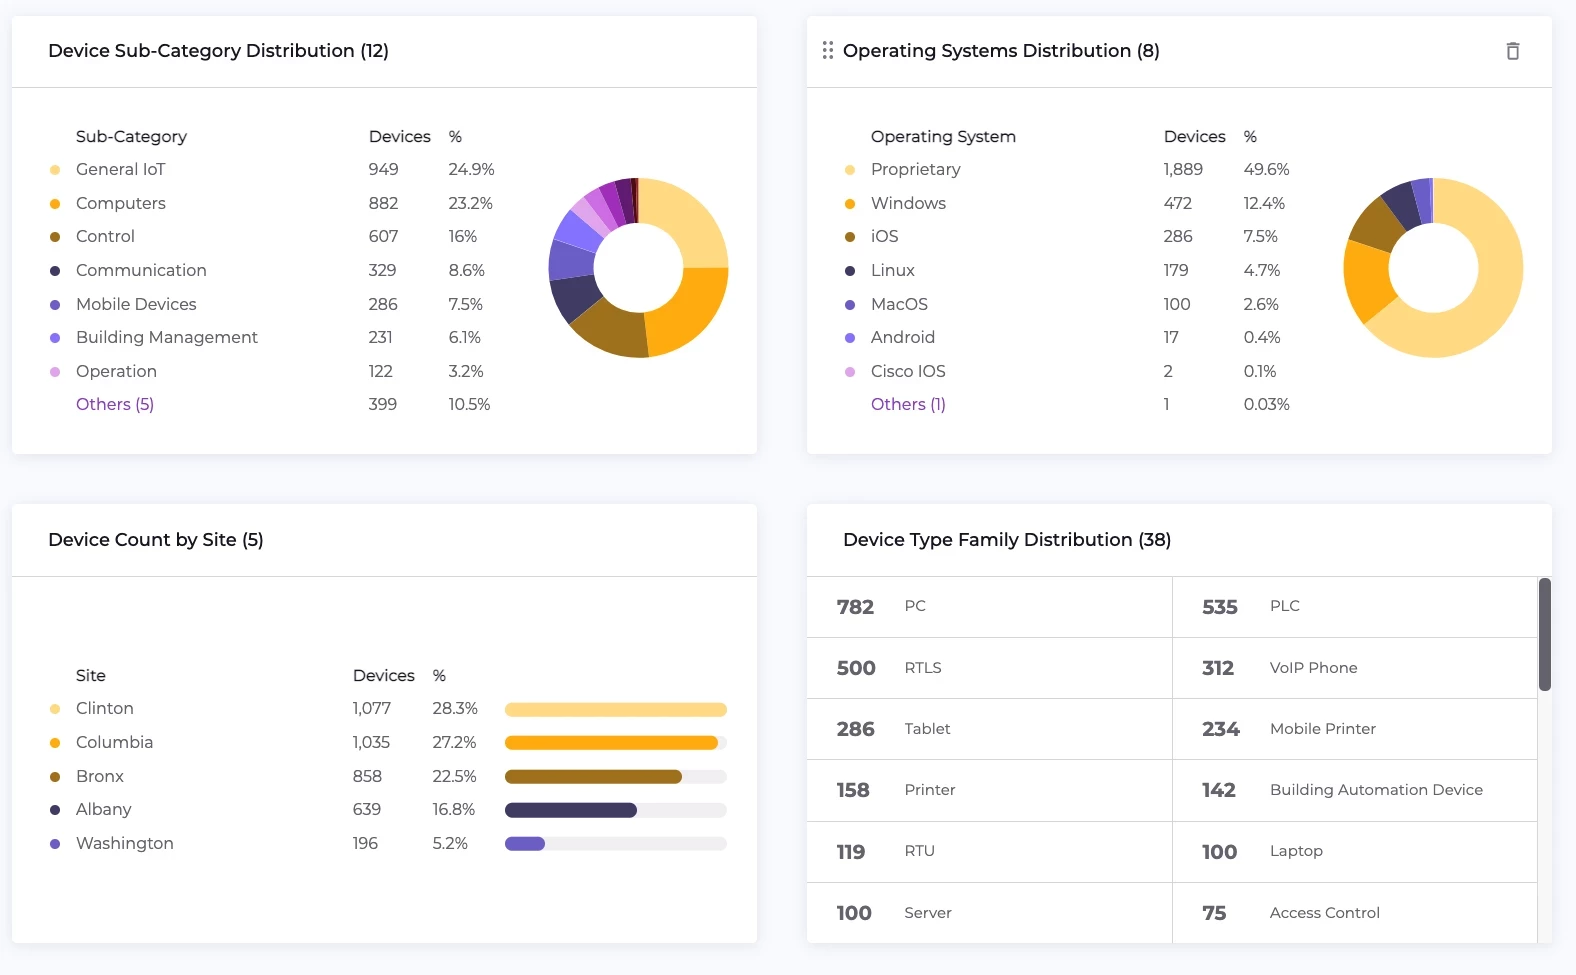
Task: Select the Computers segment in sub-category donut
Action: [x=690, y=310]
